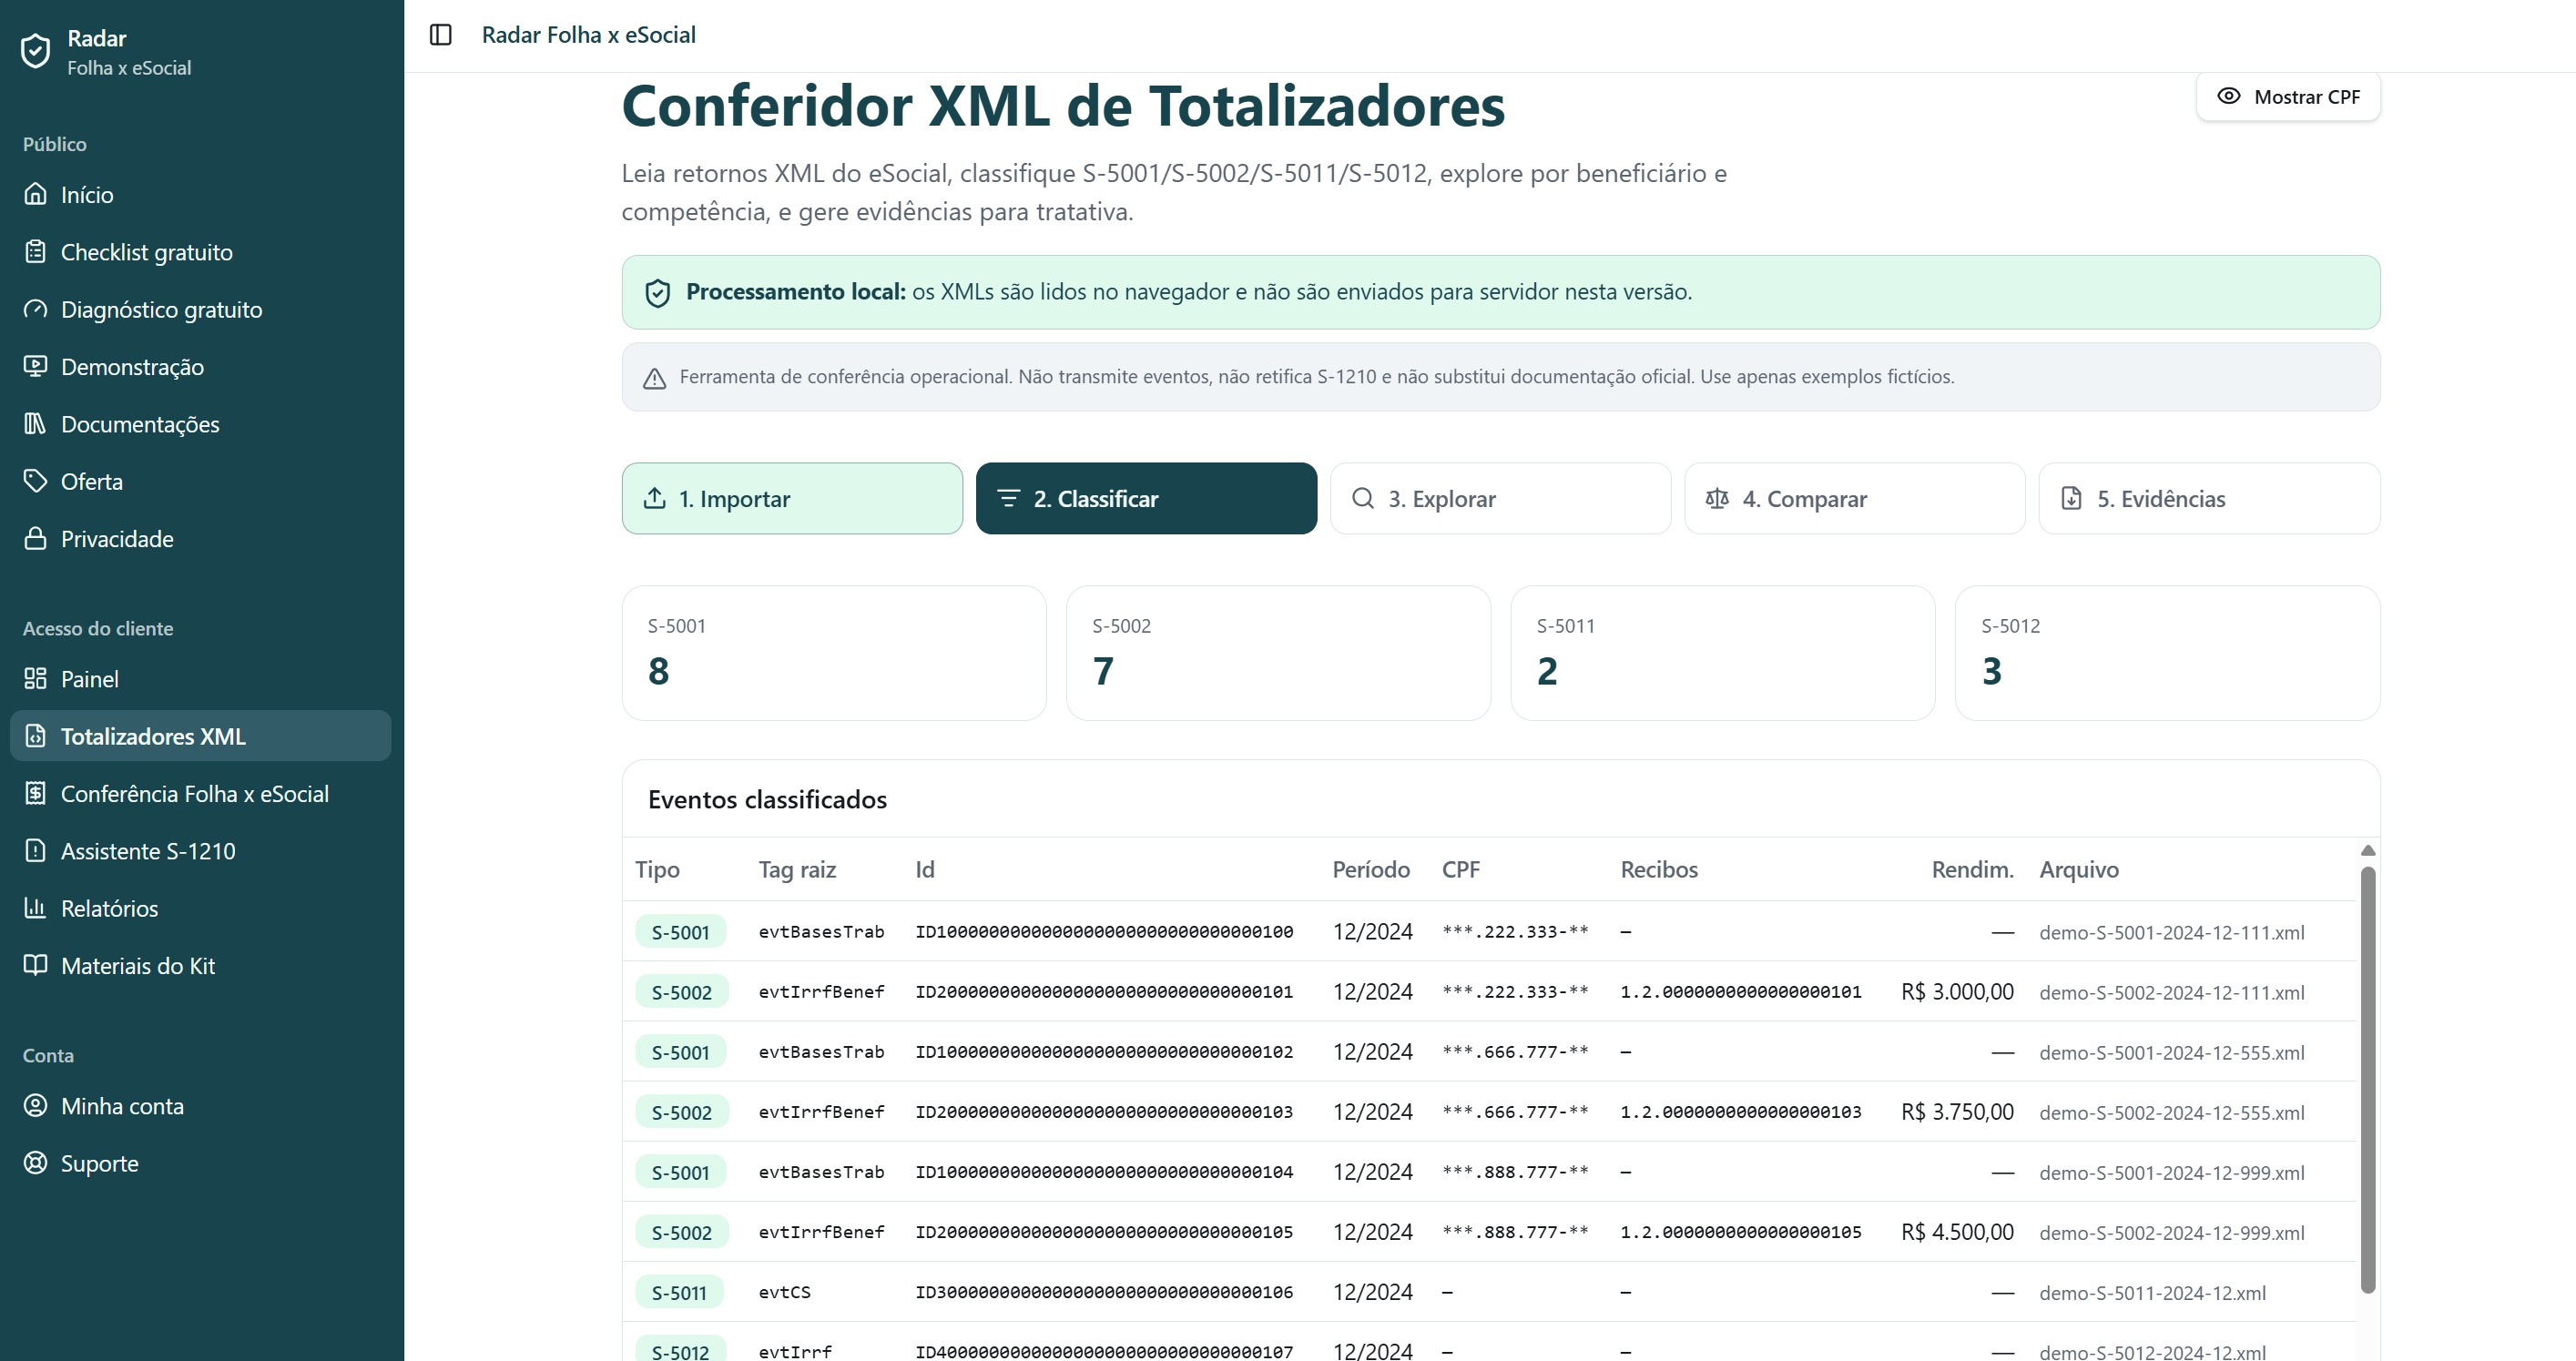Click the Conferência Folha x eSocial receipt icon
This screenshot has width=2576, height=1361.
(36, 793)
